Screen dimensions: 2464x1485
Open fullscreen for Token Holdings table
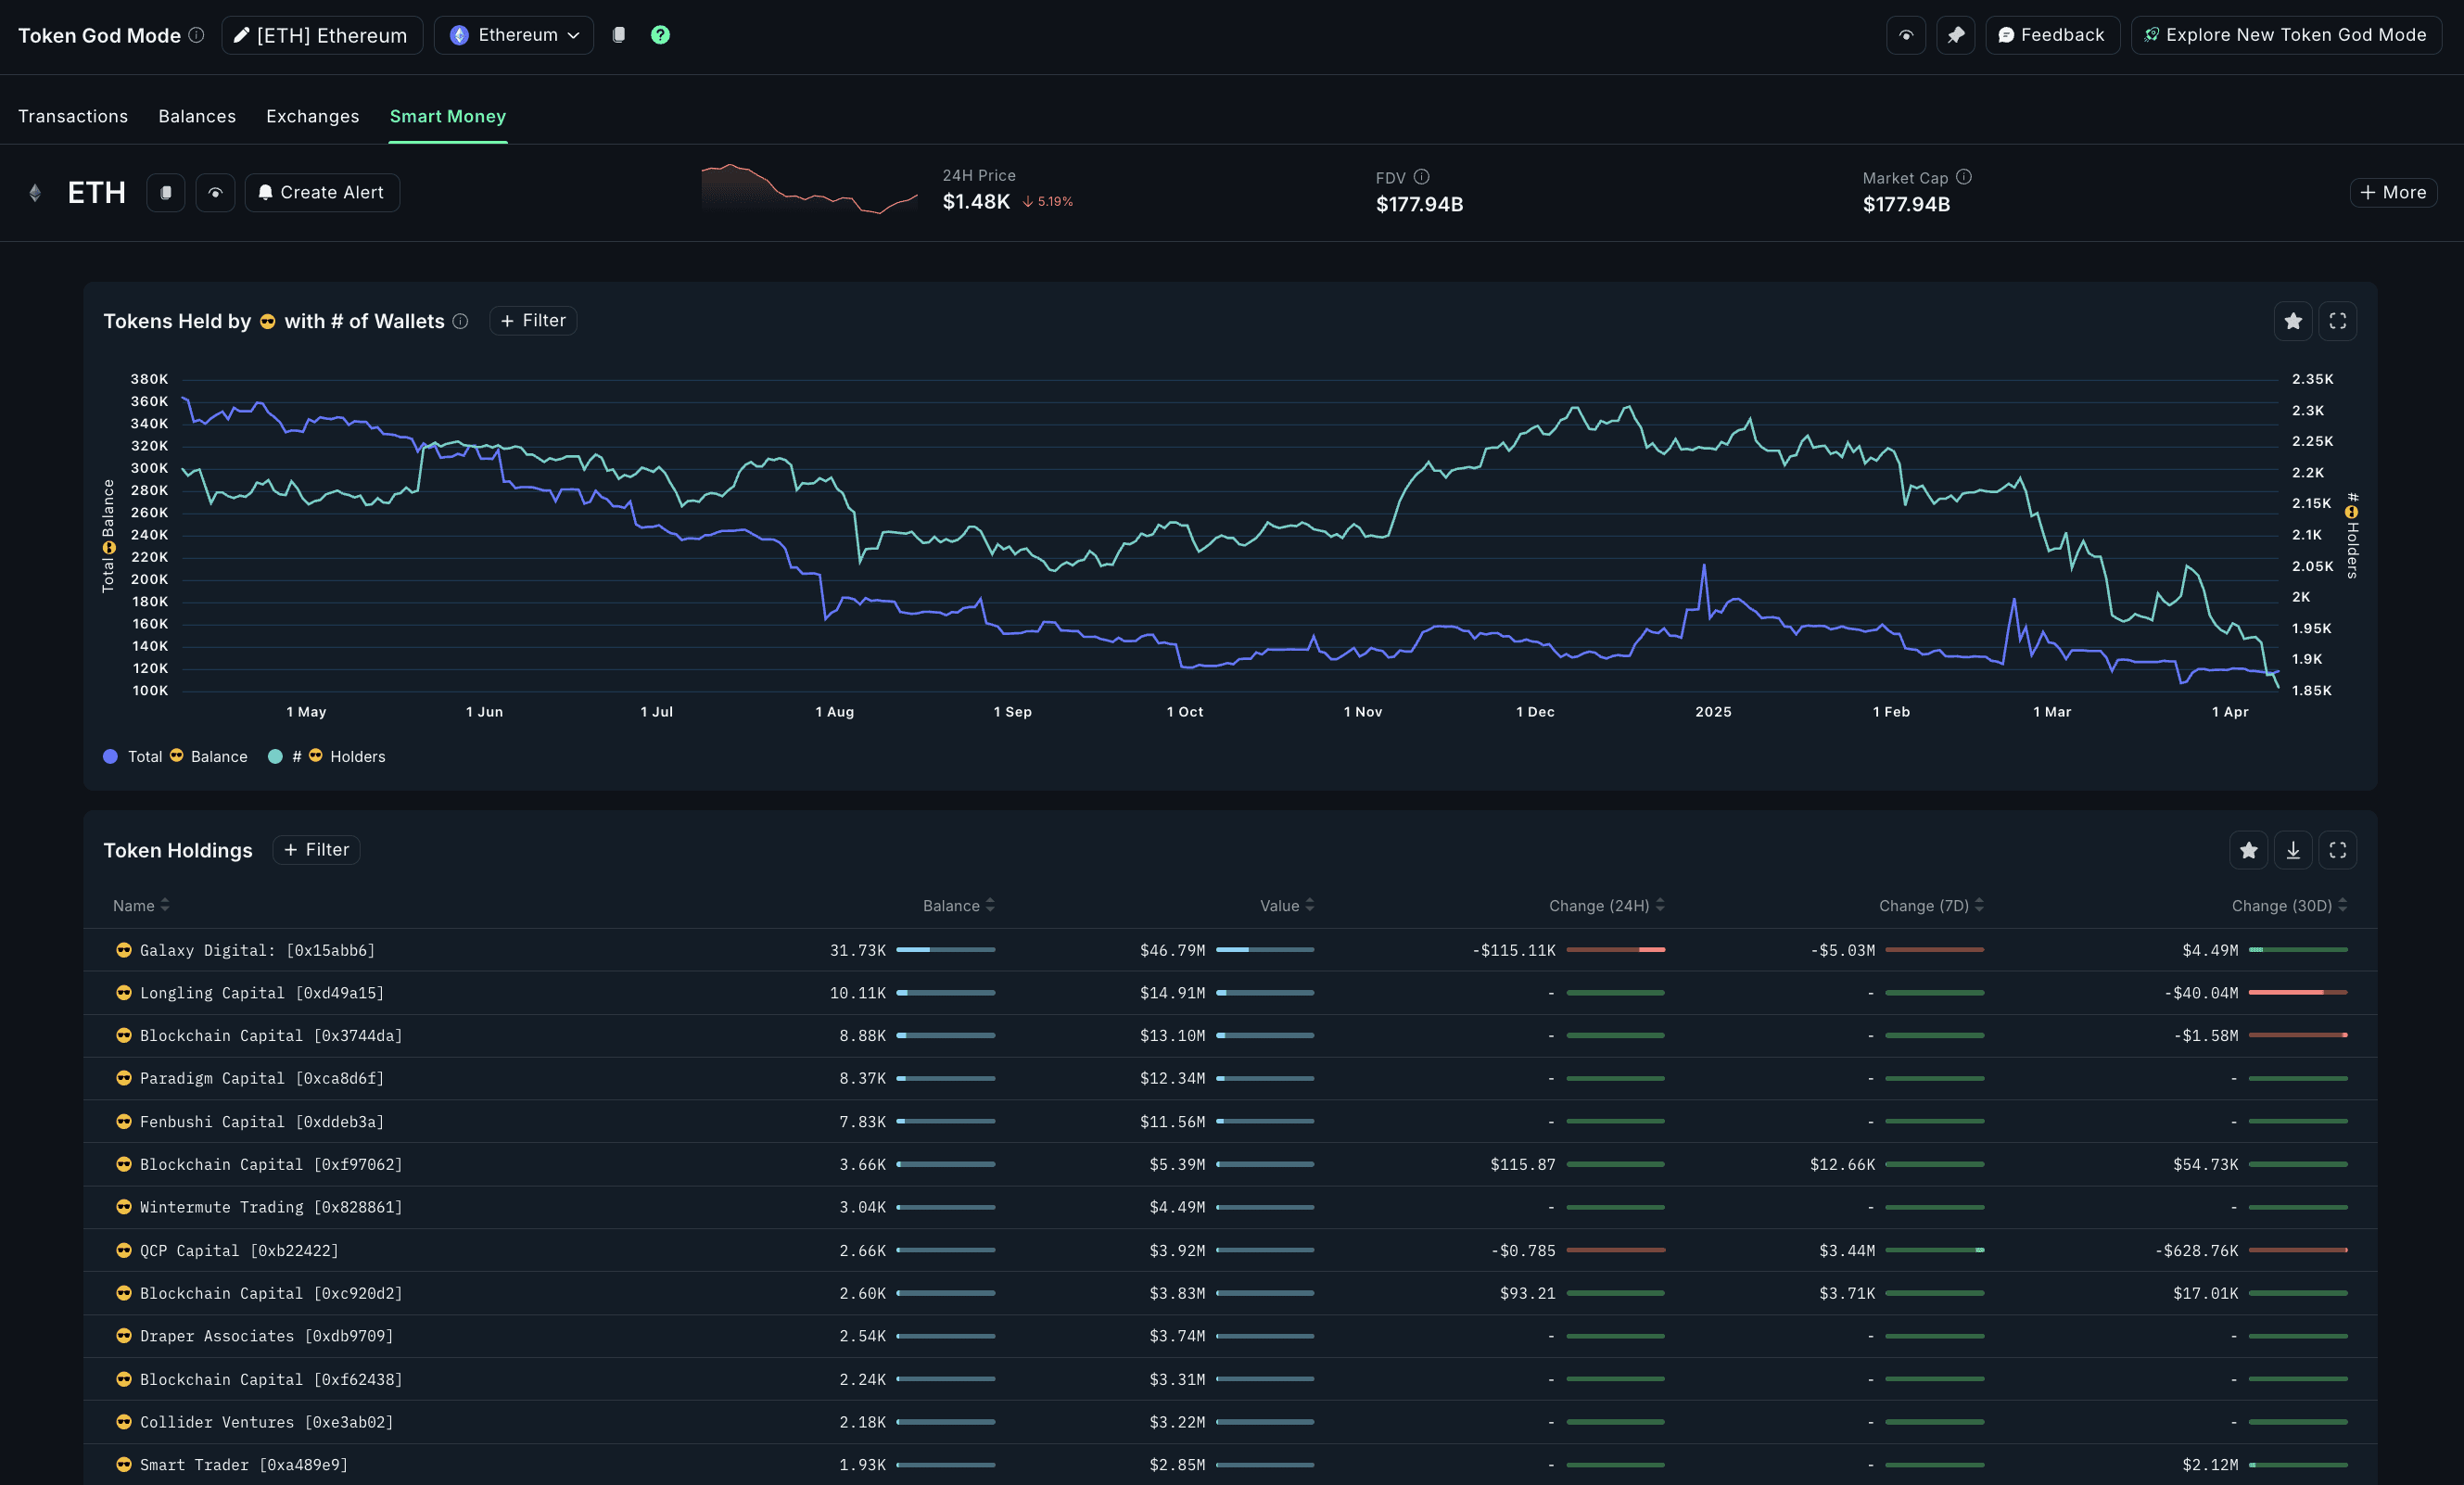tap(2337, 850)
